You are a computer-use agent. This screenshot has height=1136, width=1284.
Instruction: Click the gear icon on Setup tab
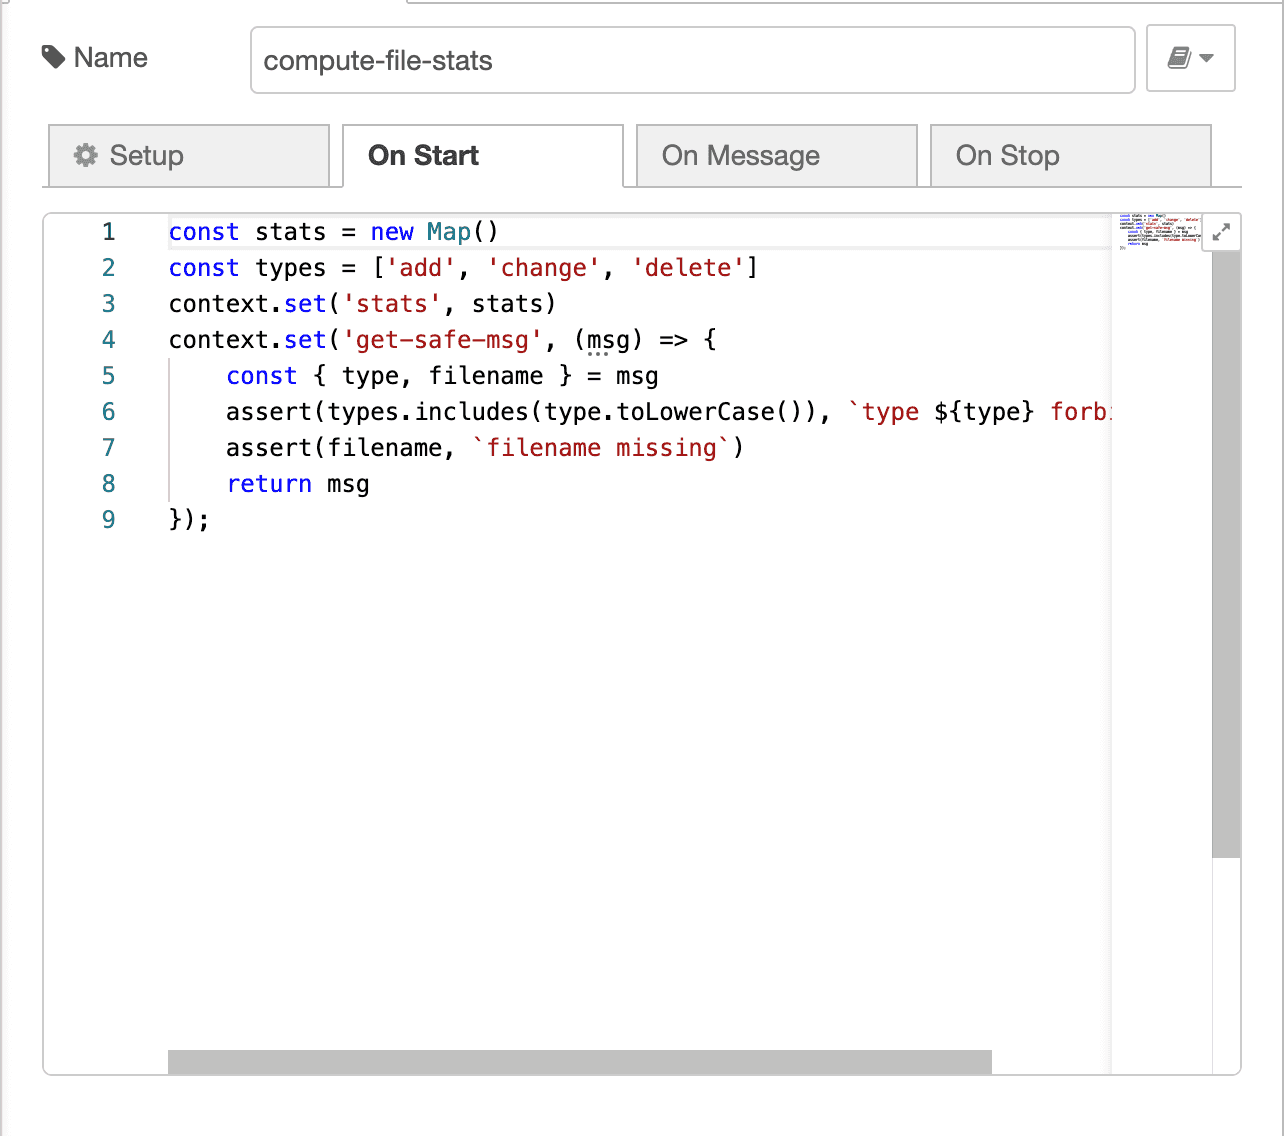86,155
